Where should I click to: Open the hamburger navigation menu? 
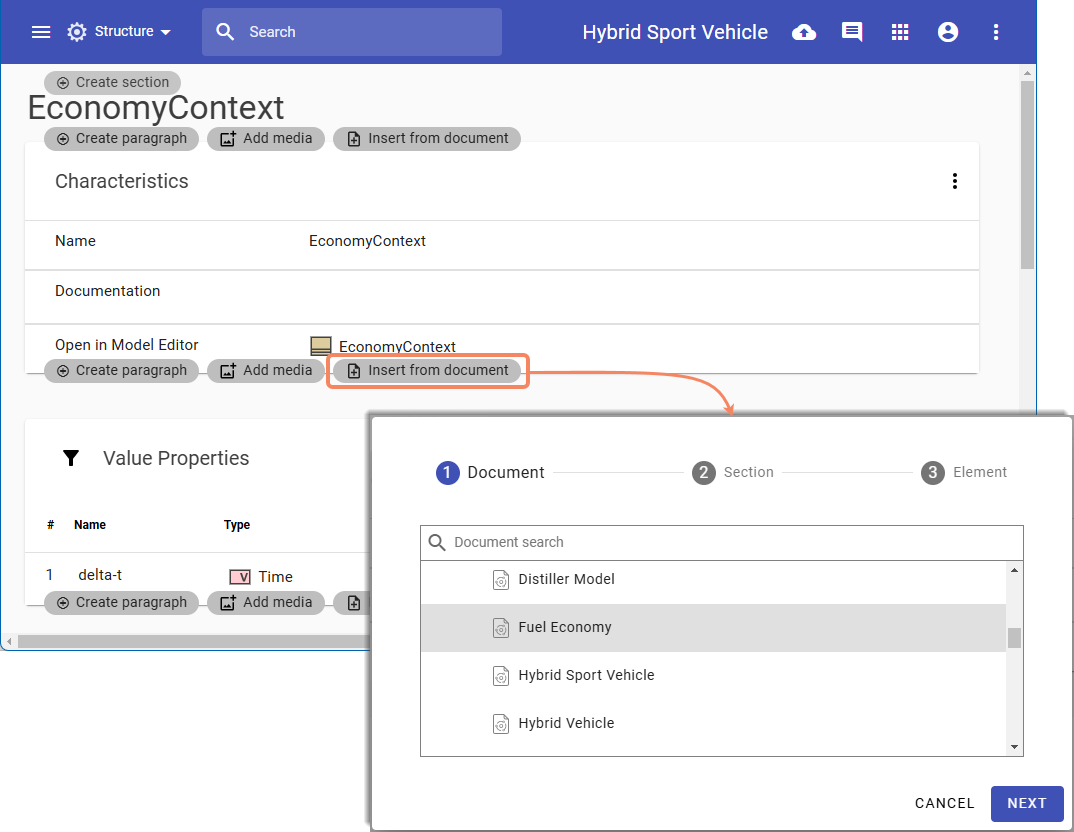[x=41, y=32]
